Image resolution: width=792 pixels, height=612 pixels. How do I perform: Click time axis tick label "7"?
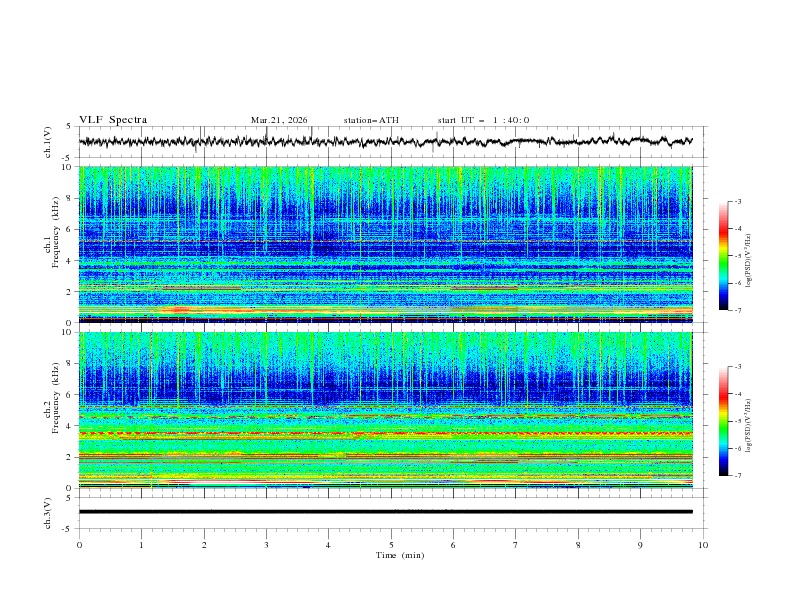(516, 545)
